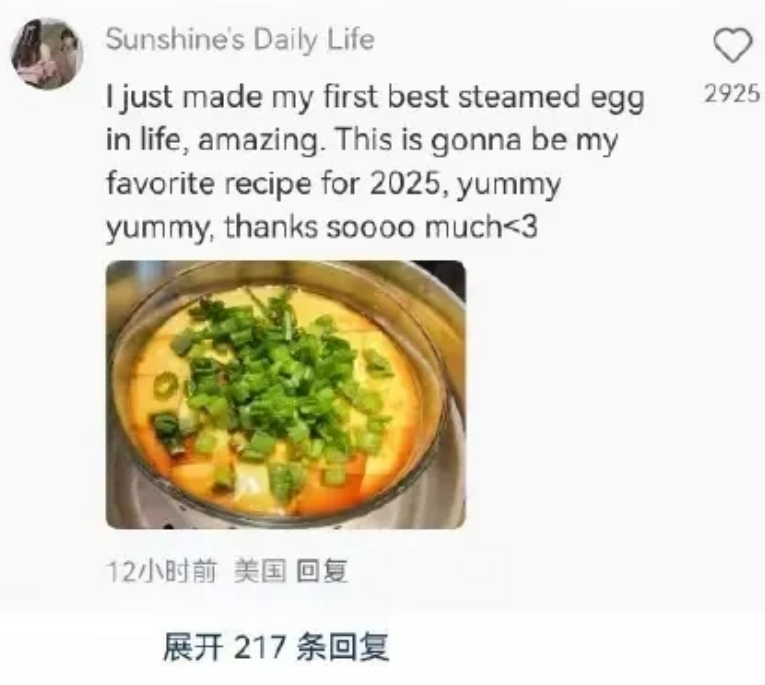The height and width of the screenshot is (685, 765).
Task: Click the word 'Sunshine's' in the username
Action: (x=176, y=40)
